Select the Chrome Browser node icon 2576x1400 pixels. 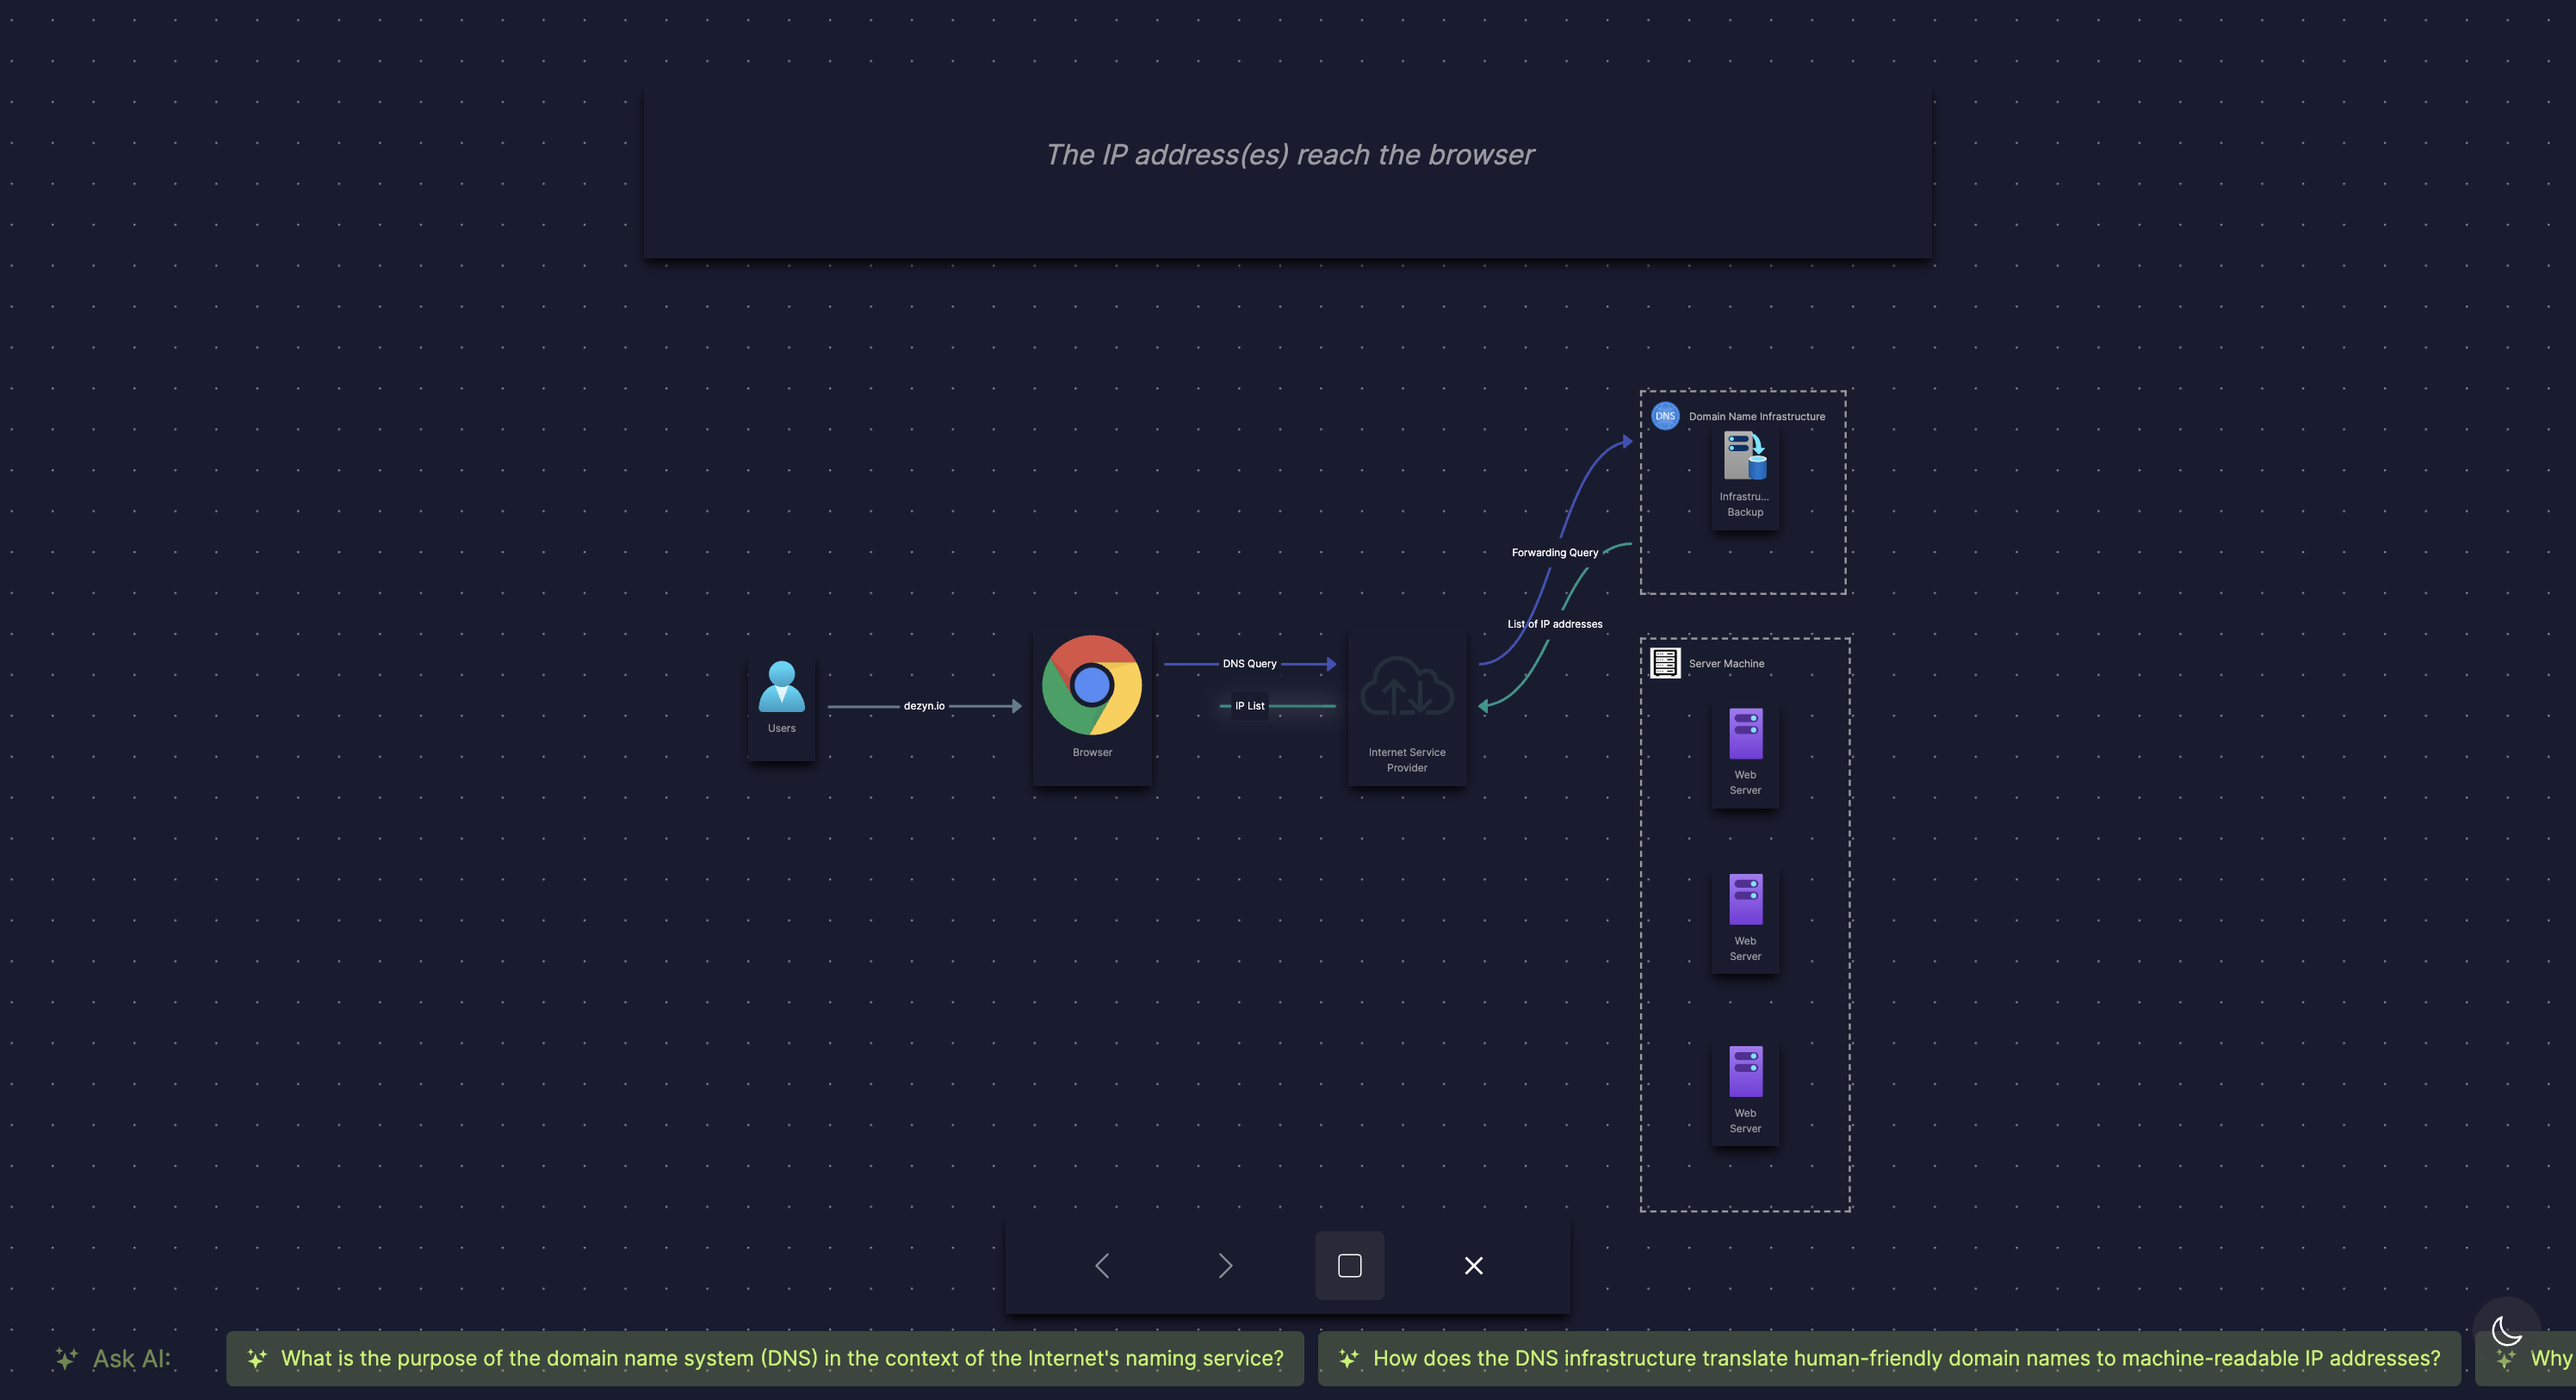coord(1091,686)
